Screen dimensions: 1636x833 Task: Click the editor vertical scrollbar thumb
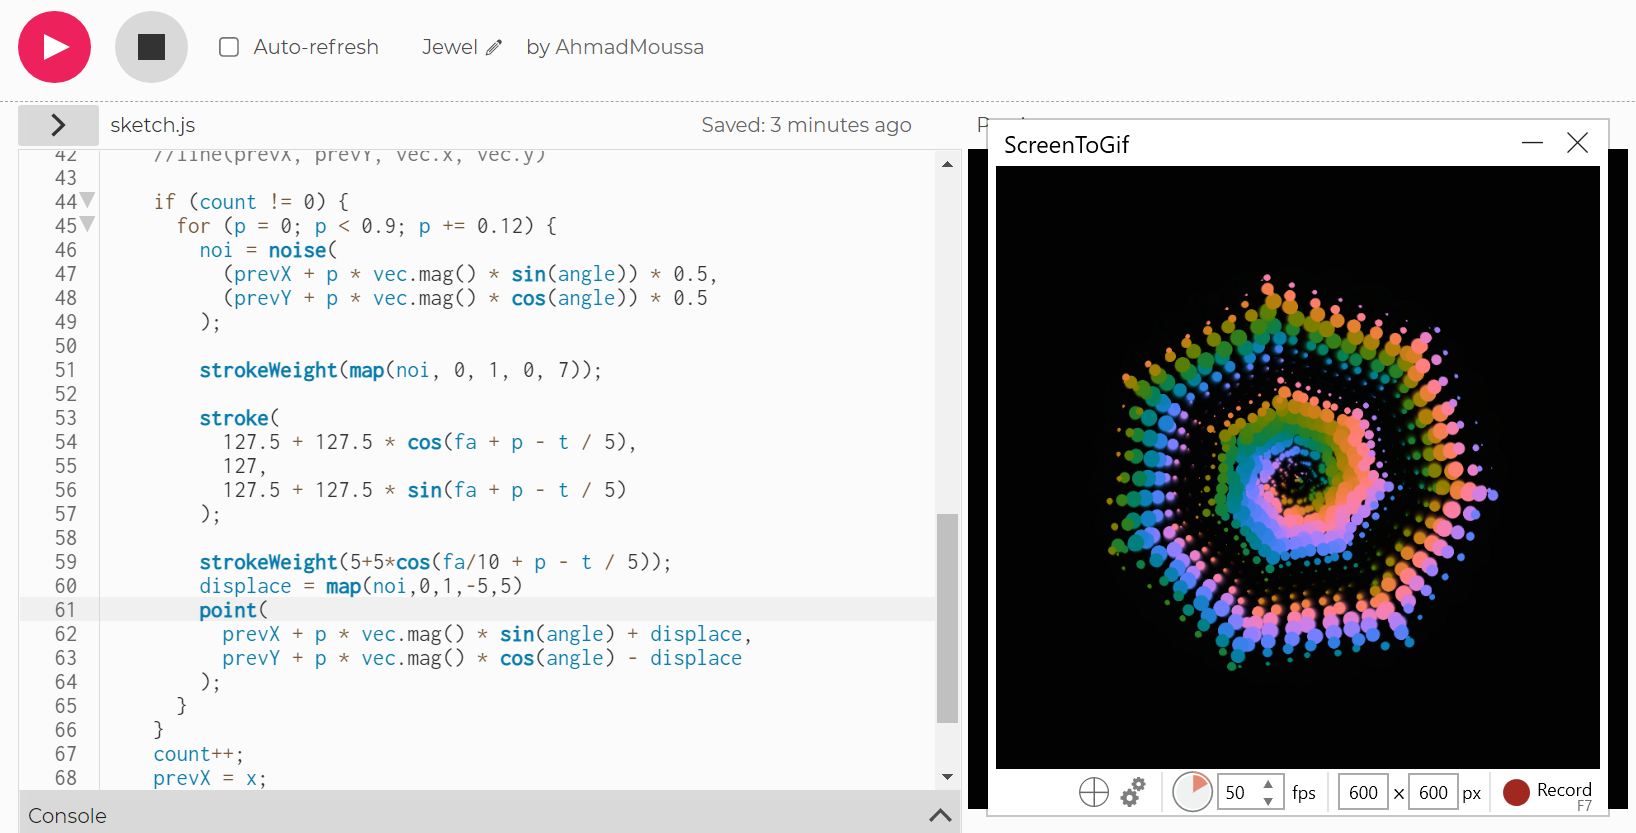tap(947, 618)
